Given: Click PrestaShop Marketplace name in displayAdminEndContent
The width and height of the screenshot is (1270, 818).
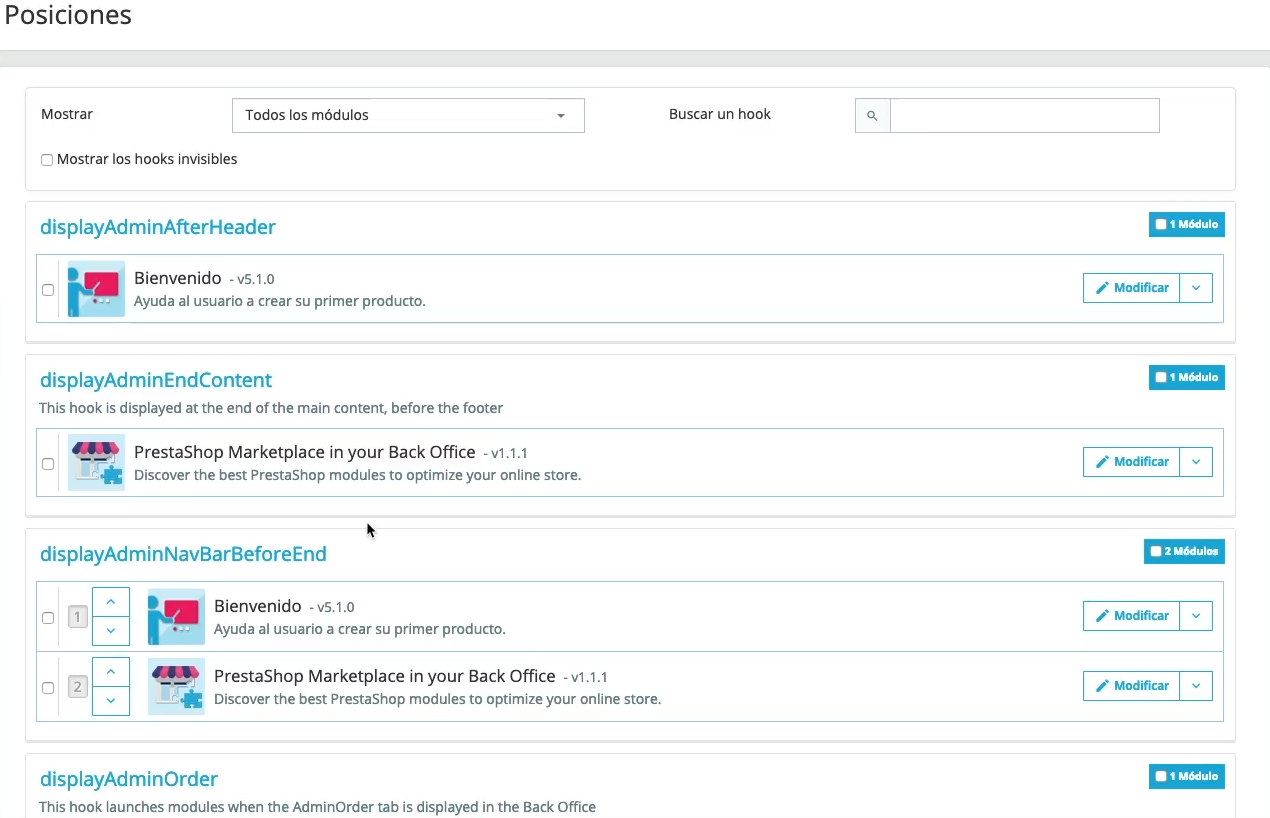Looking at the screenshot, I should click(x=304, y=452).
